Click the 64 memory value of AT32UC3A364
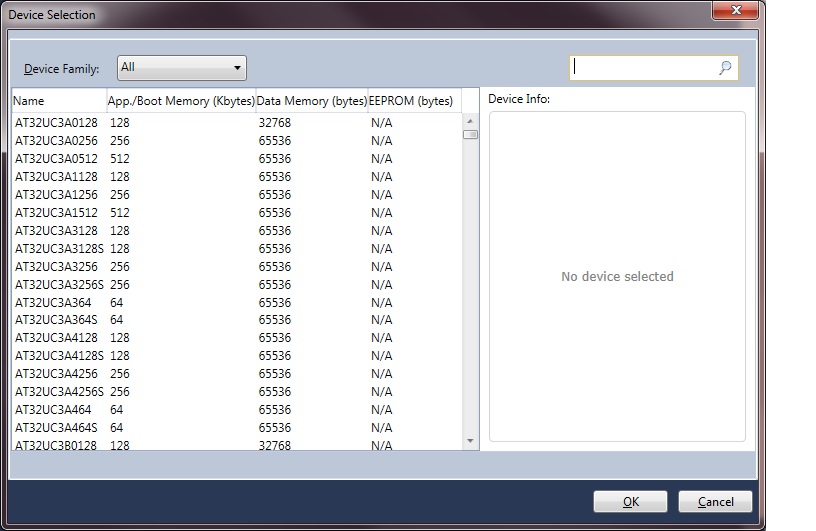This screenshot has height=531, width=816. (x=117, y=302)
